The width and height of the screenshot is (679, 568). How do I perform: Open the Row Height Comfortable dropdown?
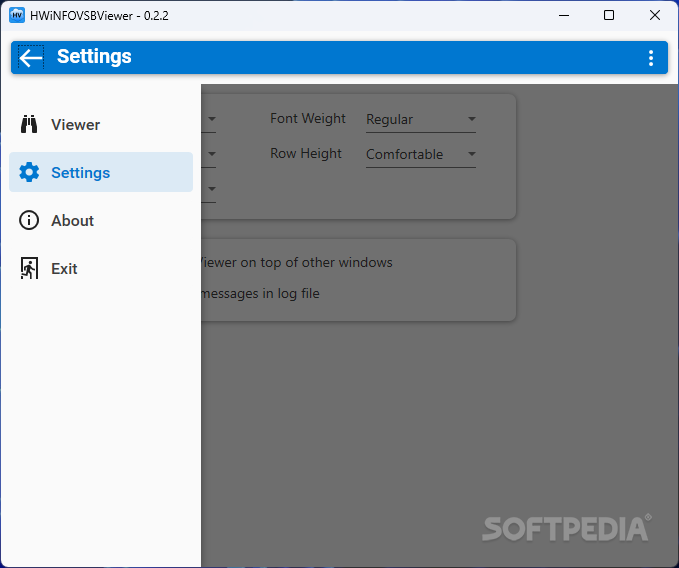420,155
